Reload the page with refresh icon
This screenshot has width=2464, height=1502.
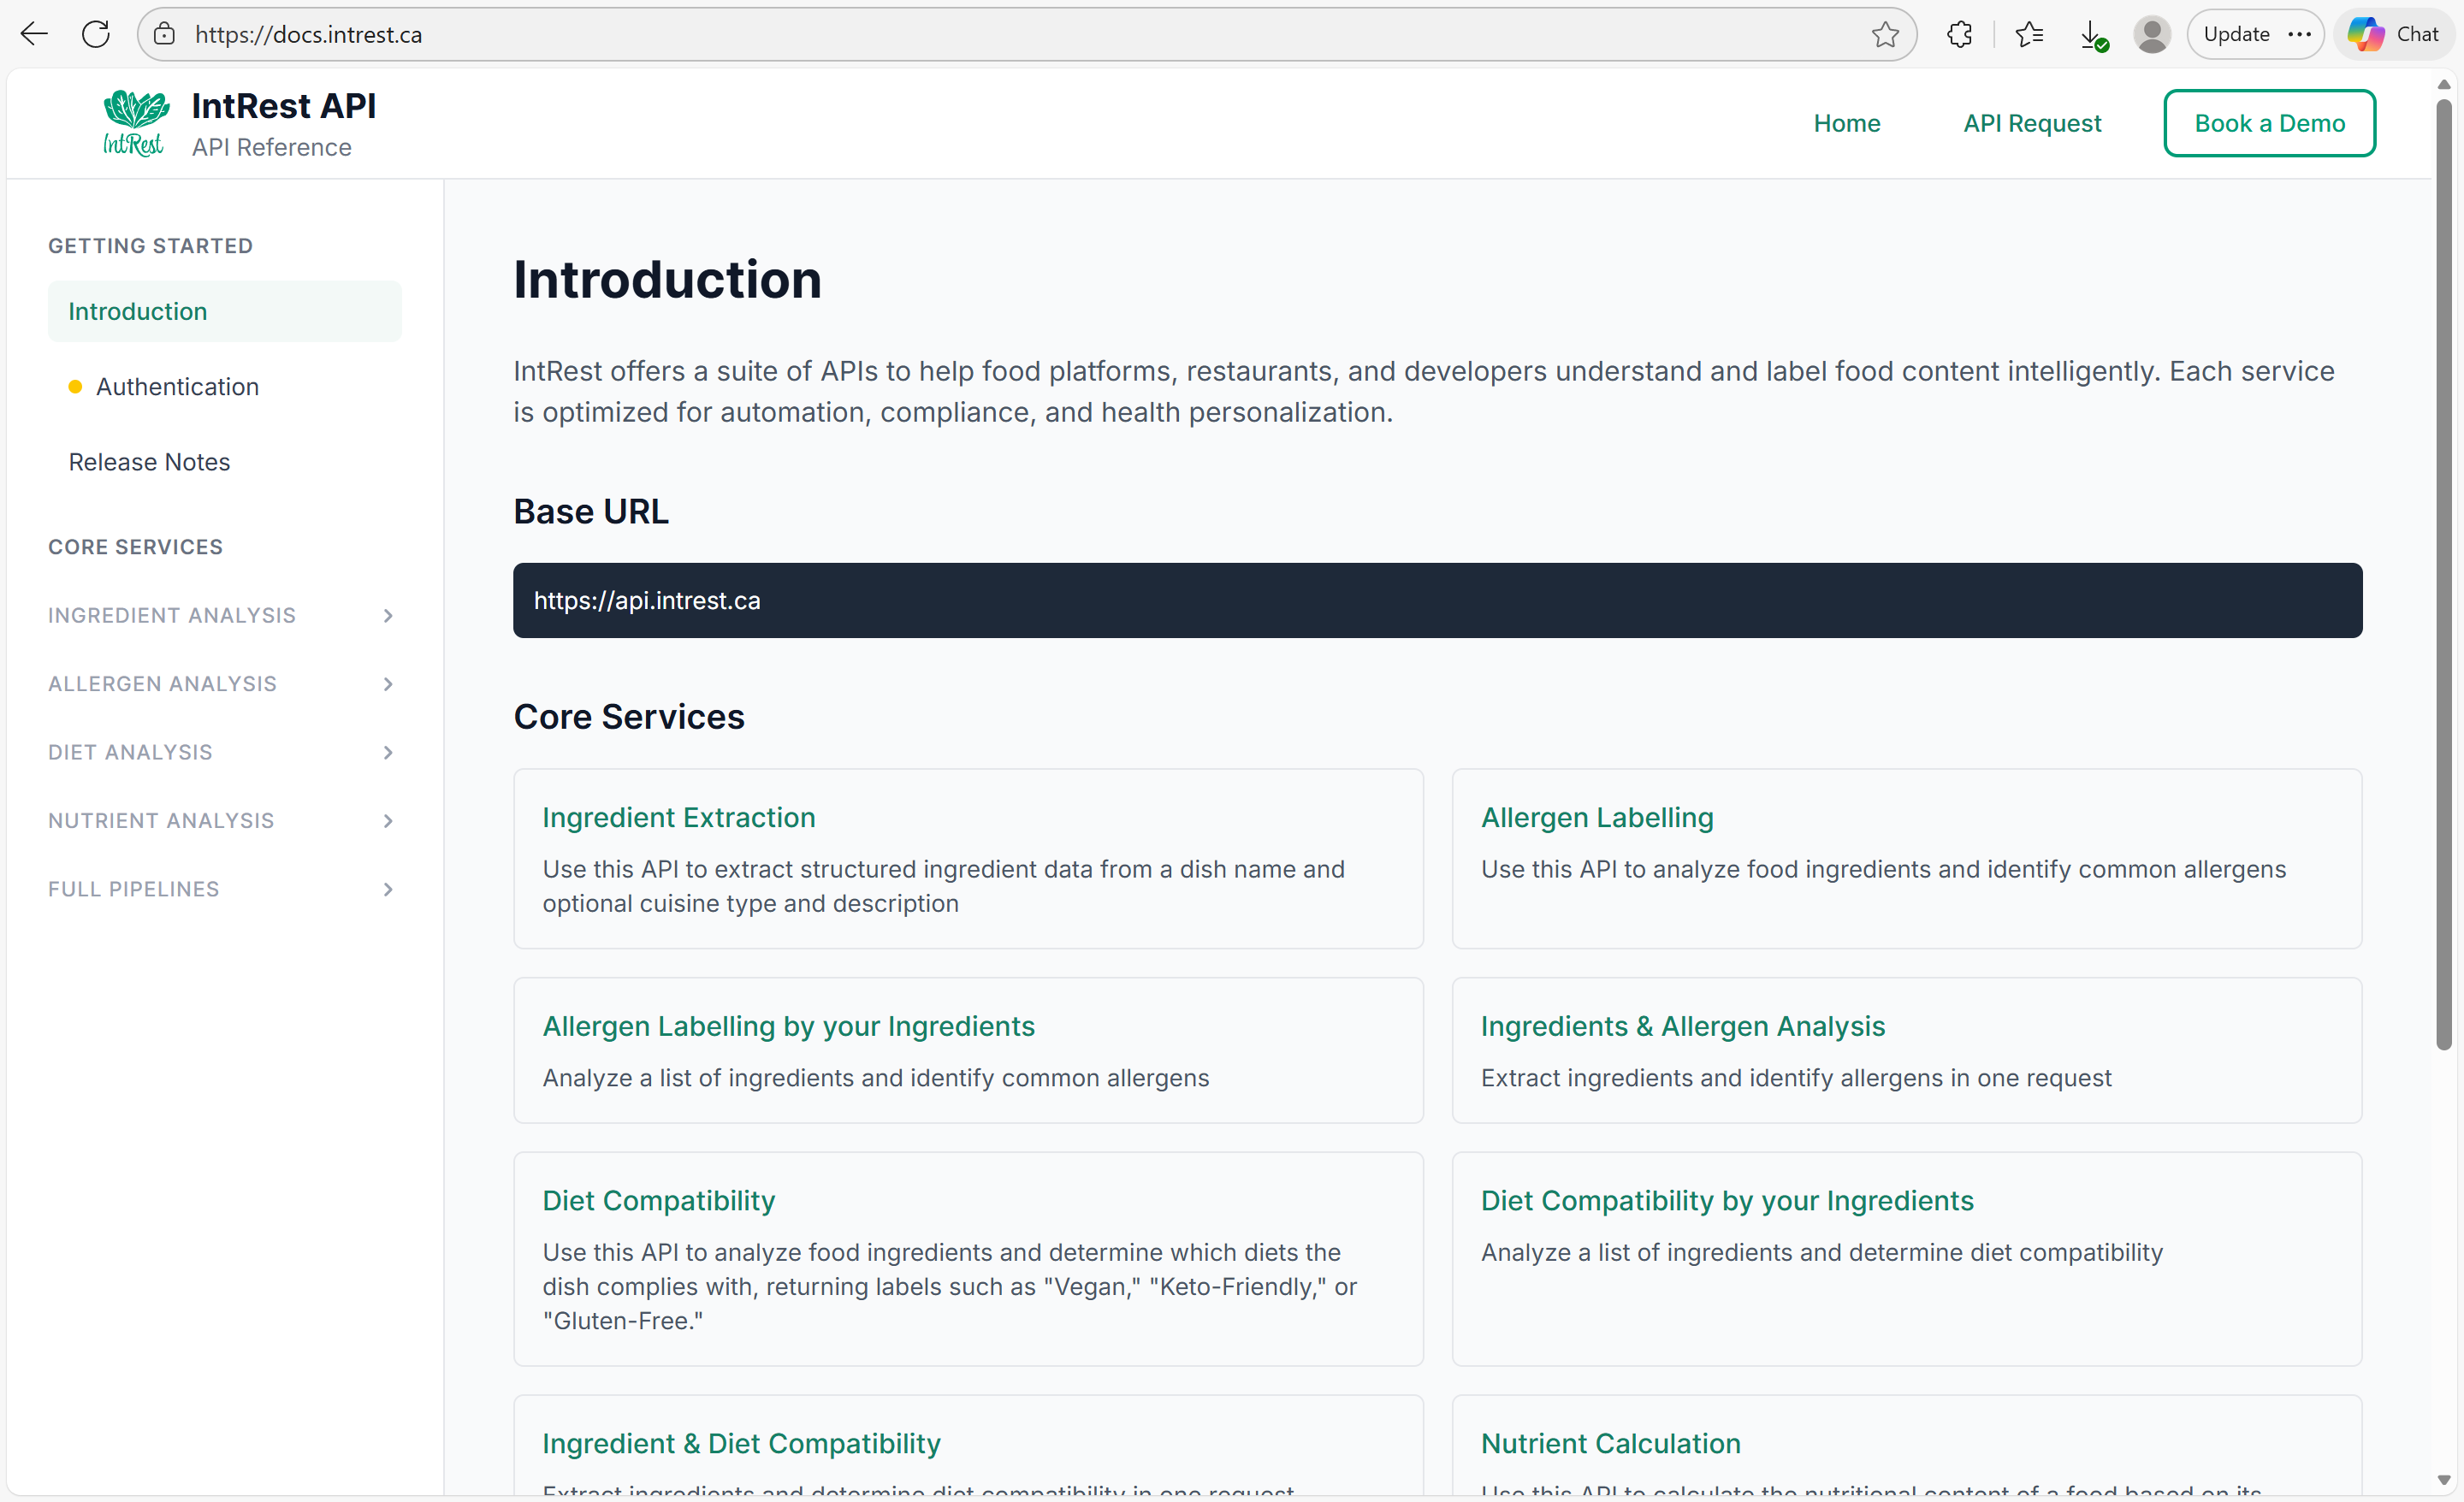pos(96,34)
